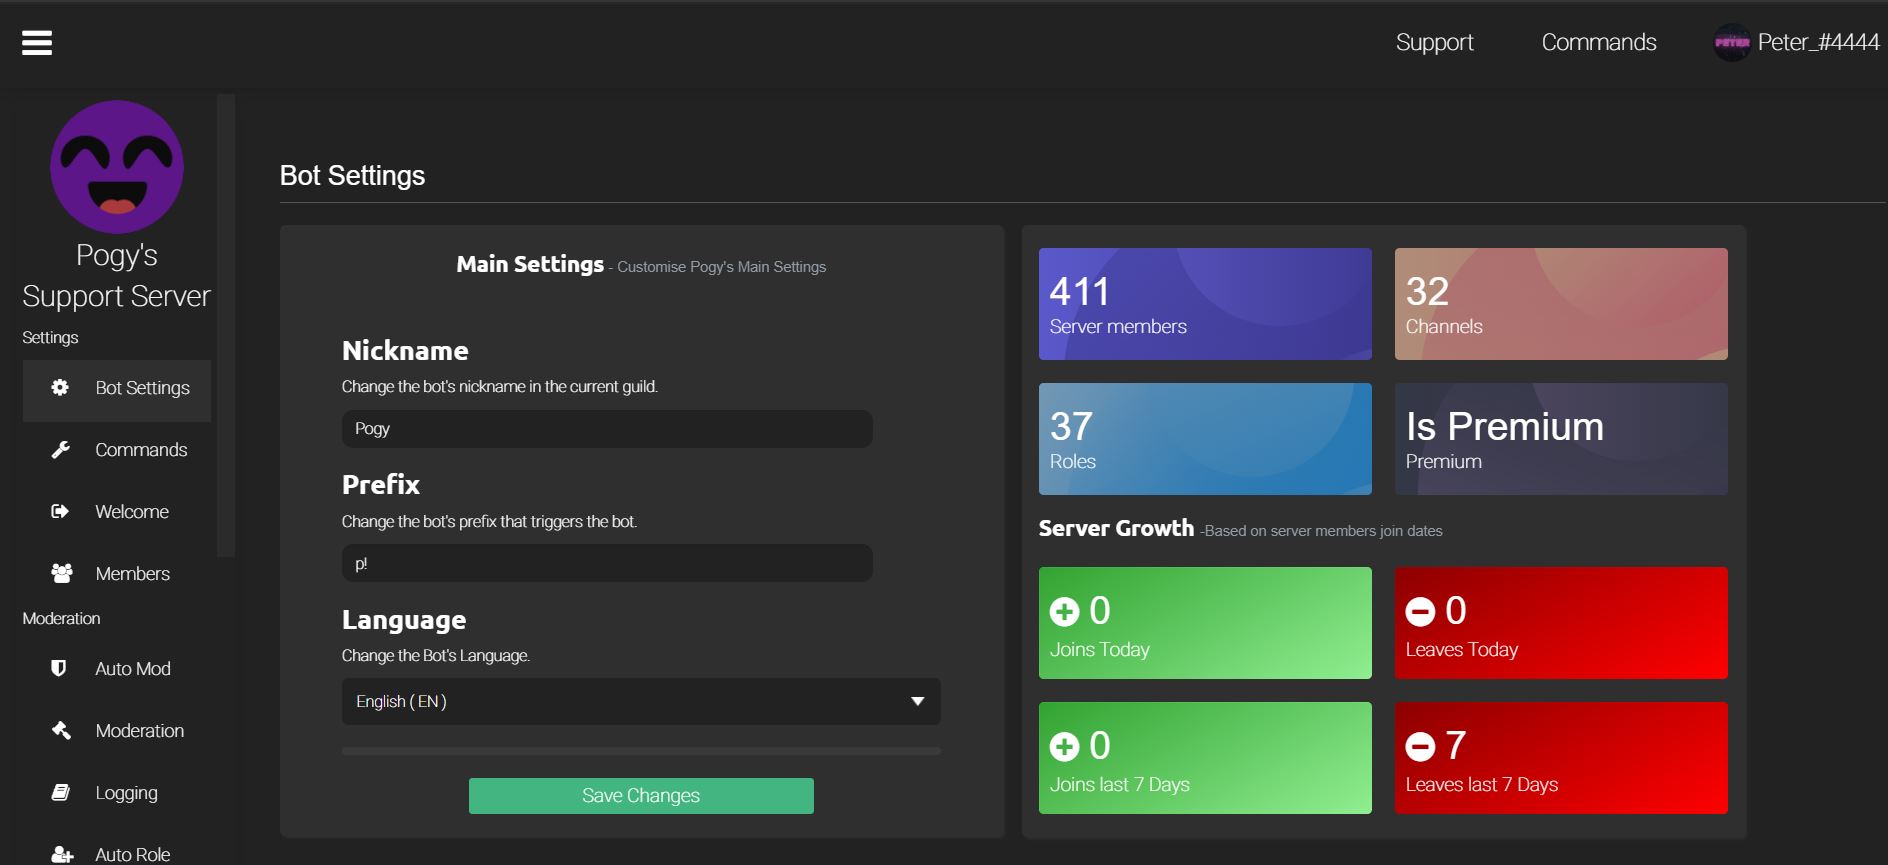Click the minus icon on Leaves Today

tap(1420, 611)
